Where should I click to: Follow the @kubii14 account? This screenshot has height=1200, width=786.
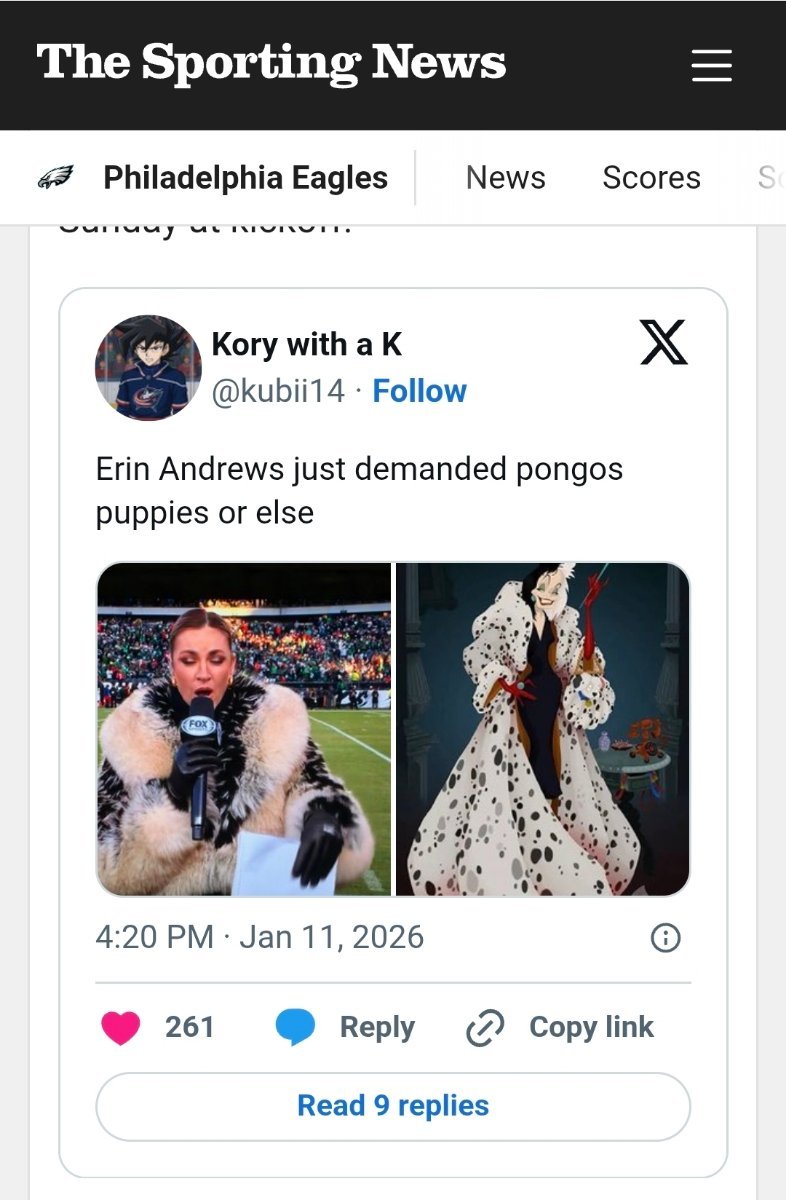tap(419, 391)
